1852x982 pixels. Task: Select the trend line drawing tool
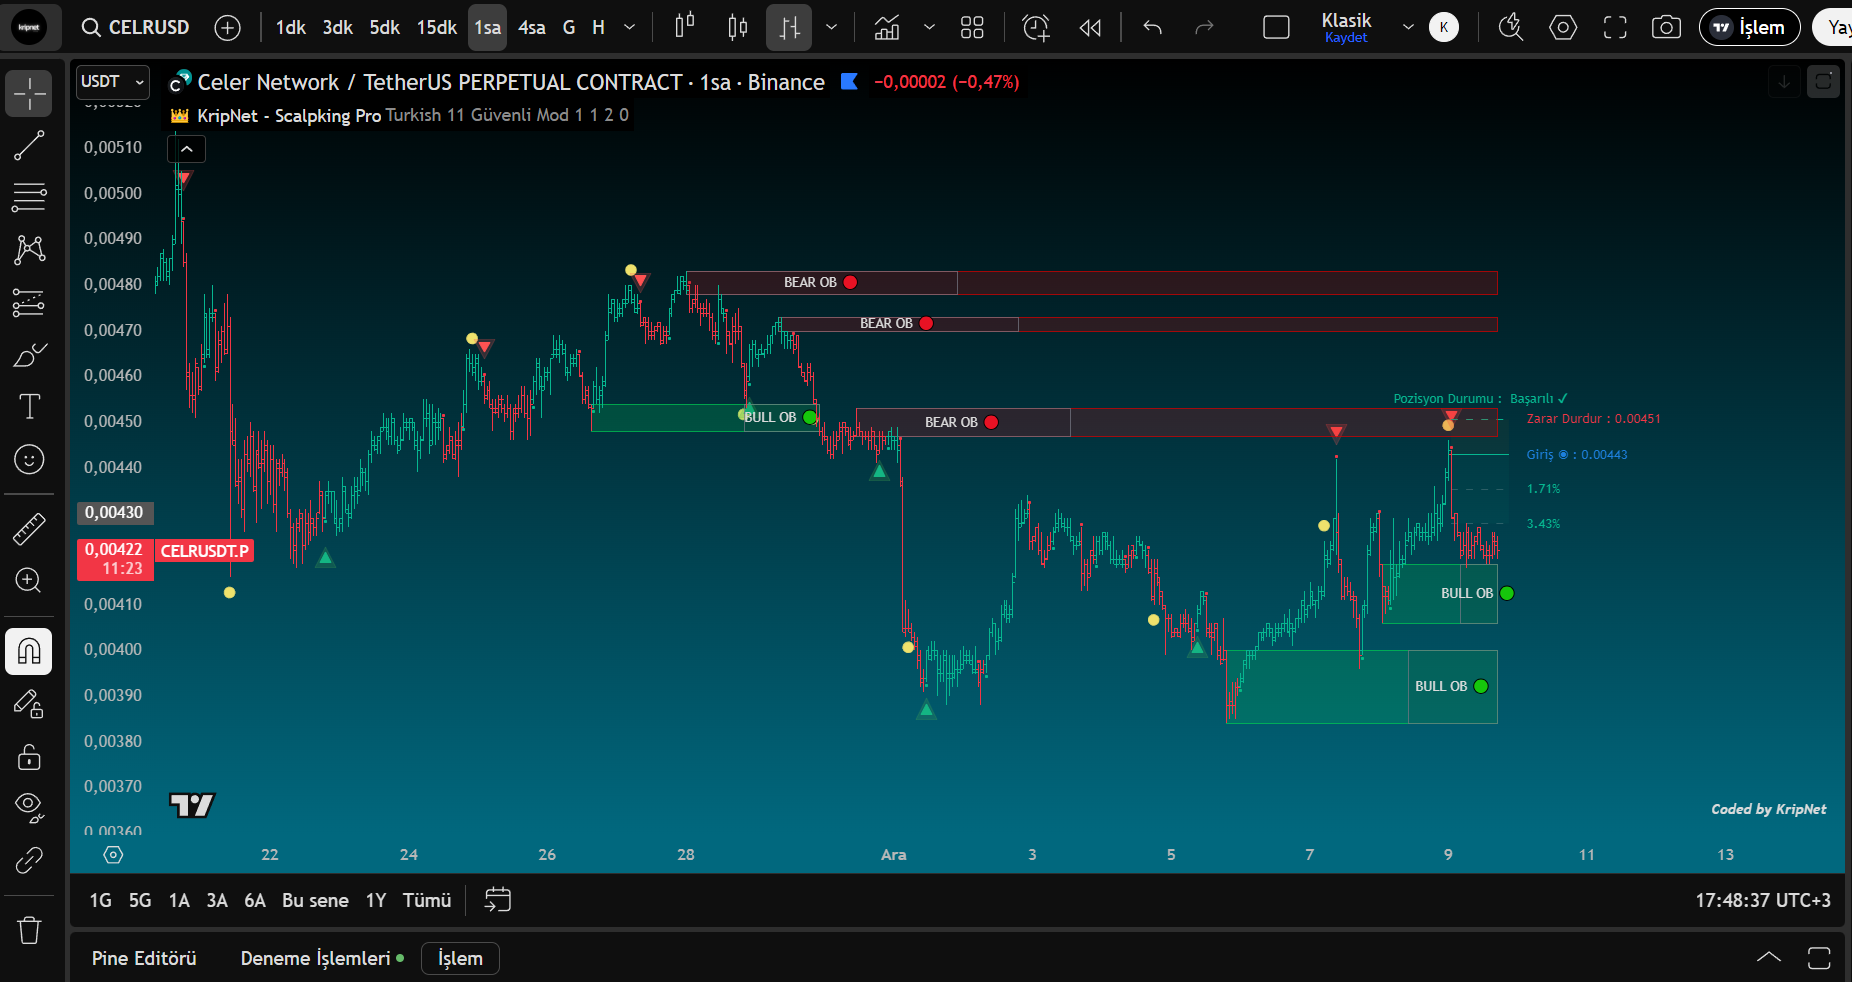(29, 146)
